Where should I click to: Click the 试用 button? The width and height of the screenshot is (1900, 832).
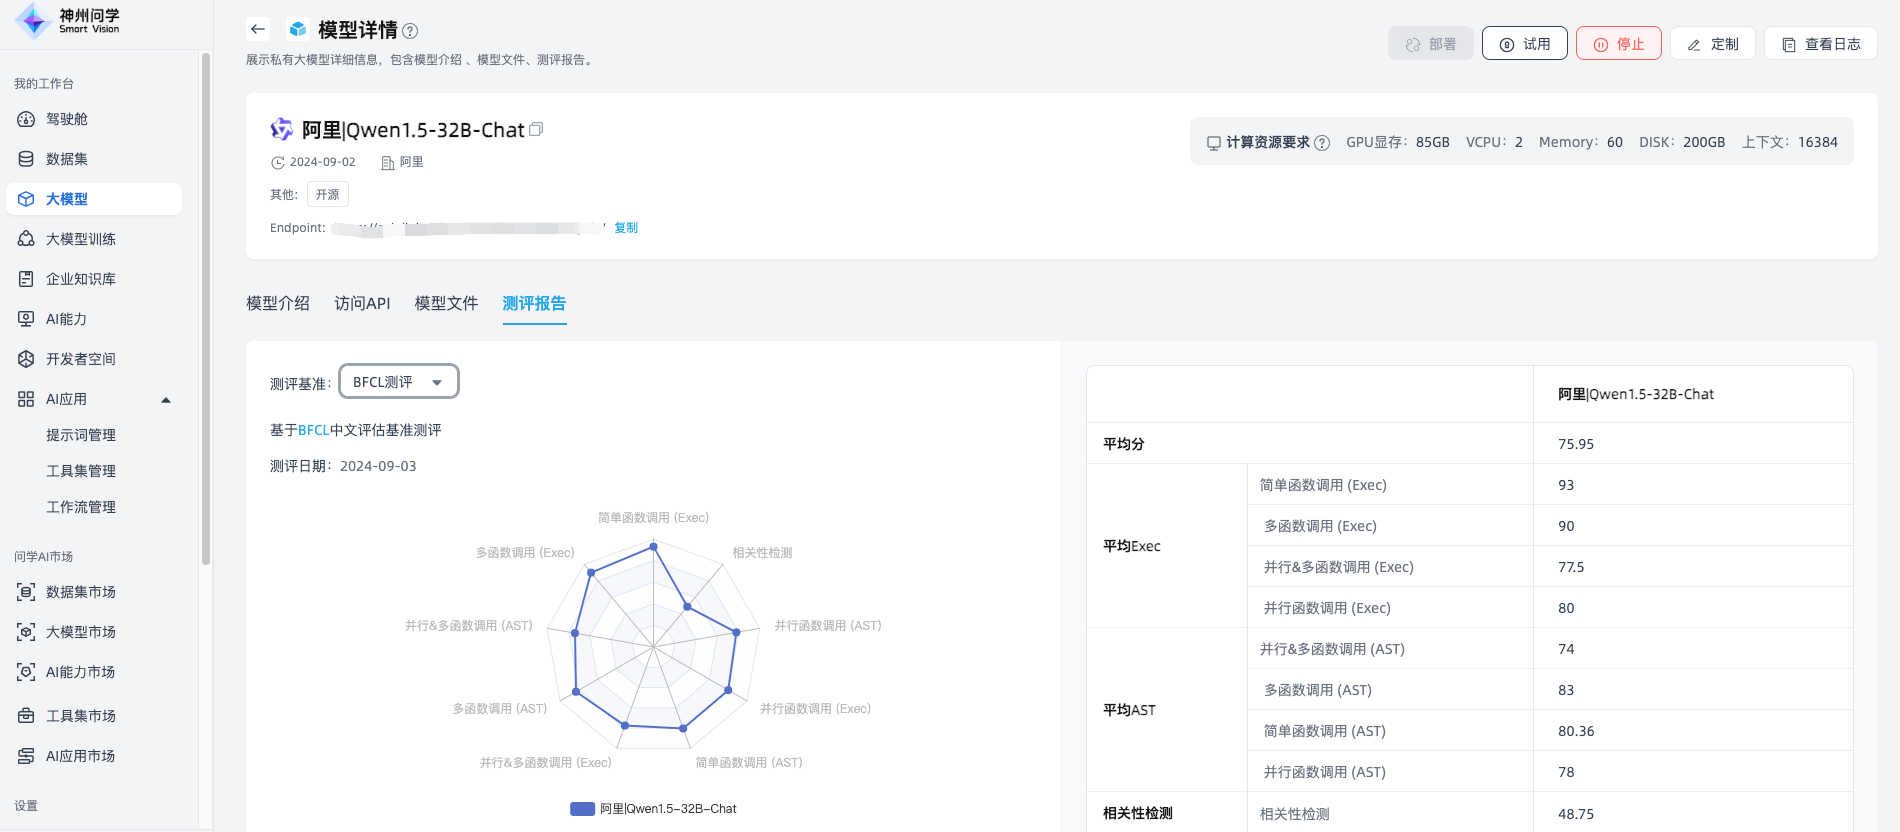point(1524,44)
